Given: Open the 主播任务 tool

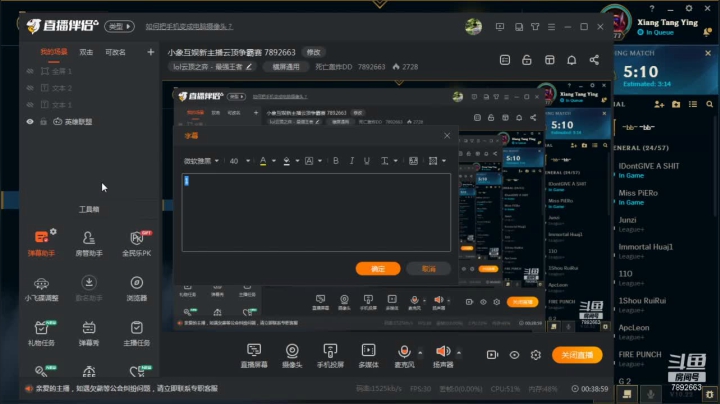Looking at the screenshot, I should click(x=136, y=333).
